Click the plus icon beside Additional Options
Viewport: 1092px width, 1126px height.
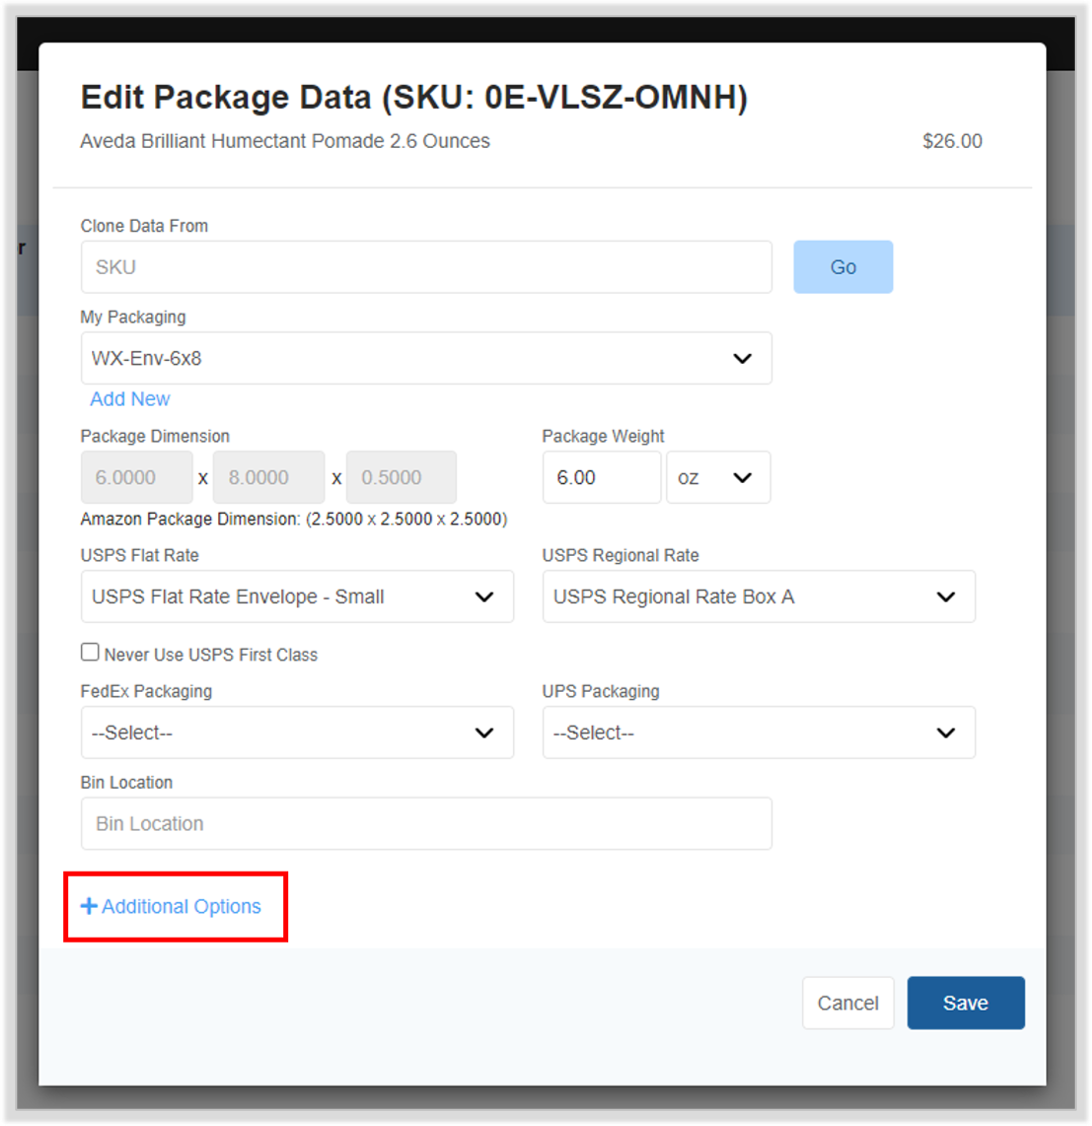(88, 906)
